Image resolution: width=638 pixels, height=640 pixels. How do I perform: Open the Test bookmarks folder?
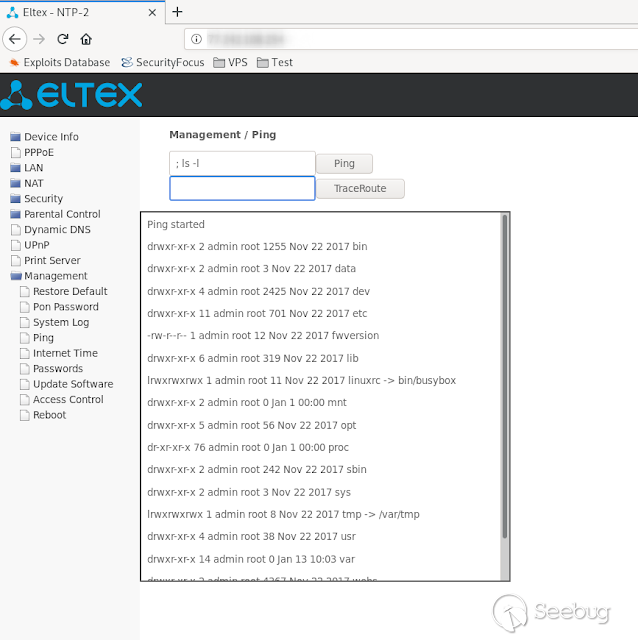(275, 62)
